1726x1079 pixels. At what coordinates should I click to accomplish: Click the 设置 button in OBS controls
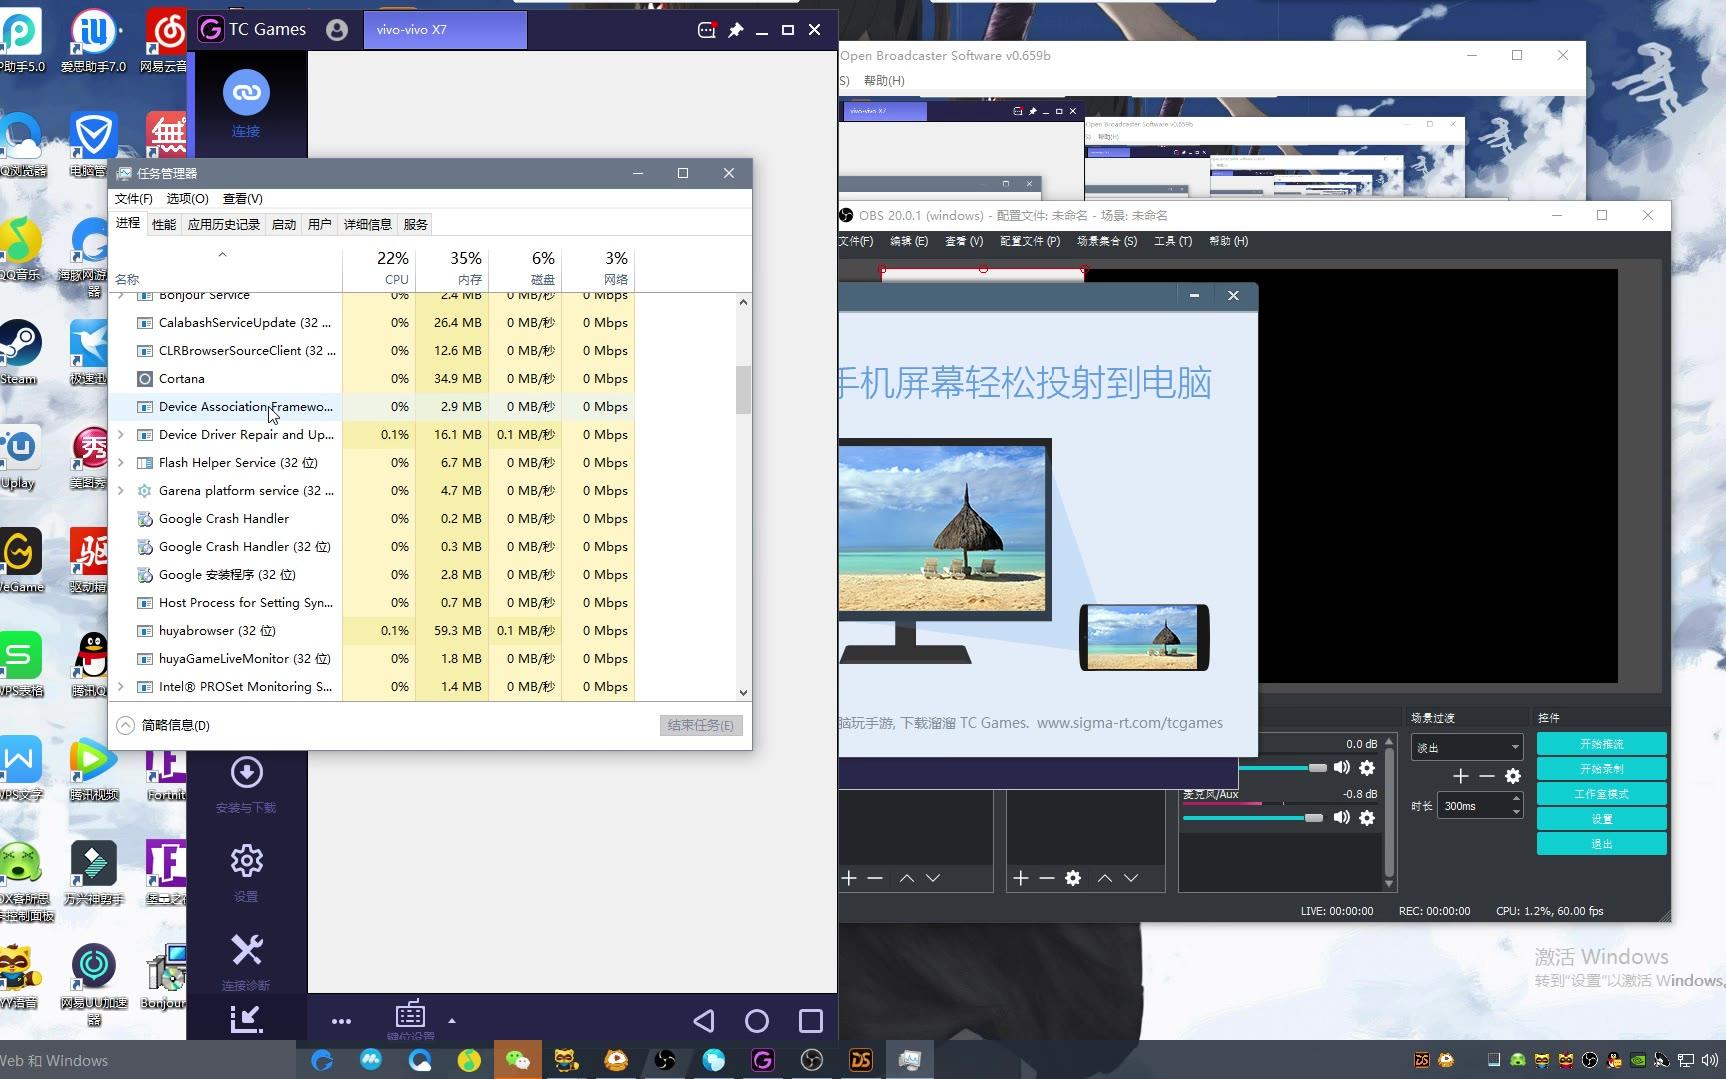coord(1601,819)
